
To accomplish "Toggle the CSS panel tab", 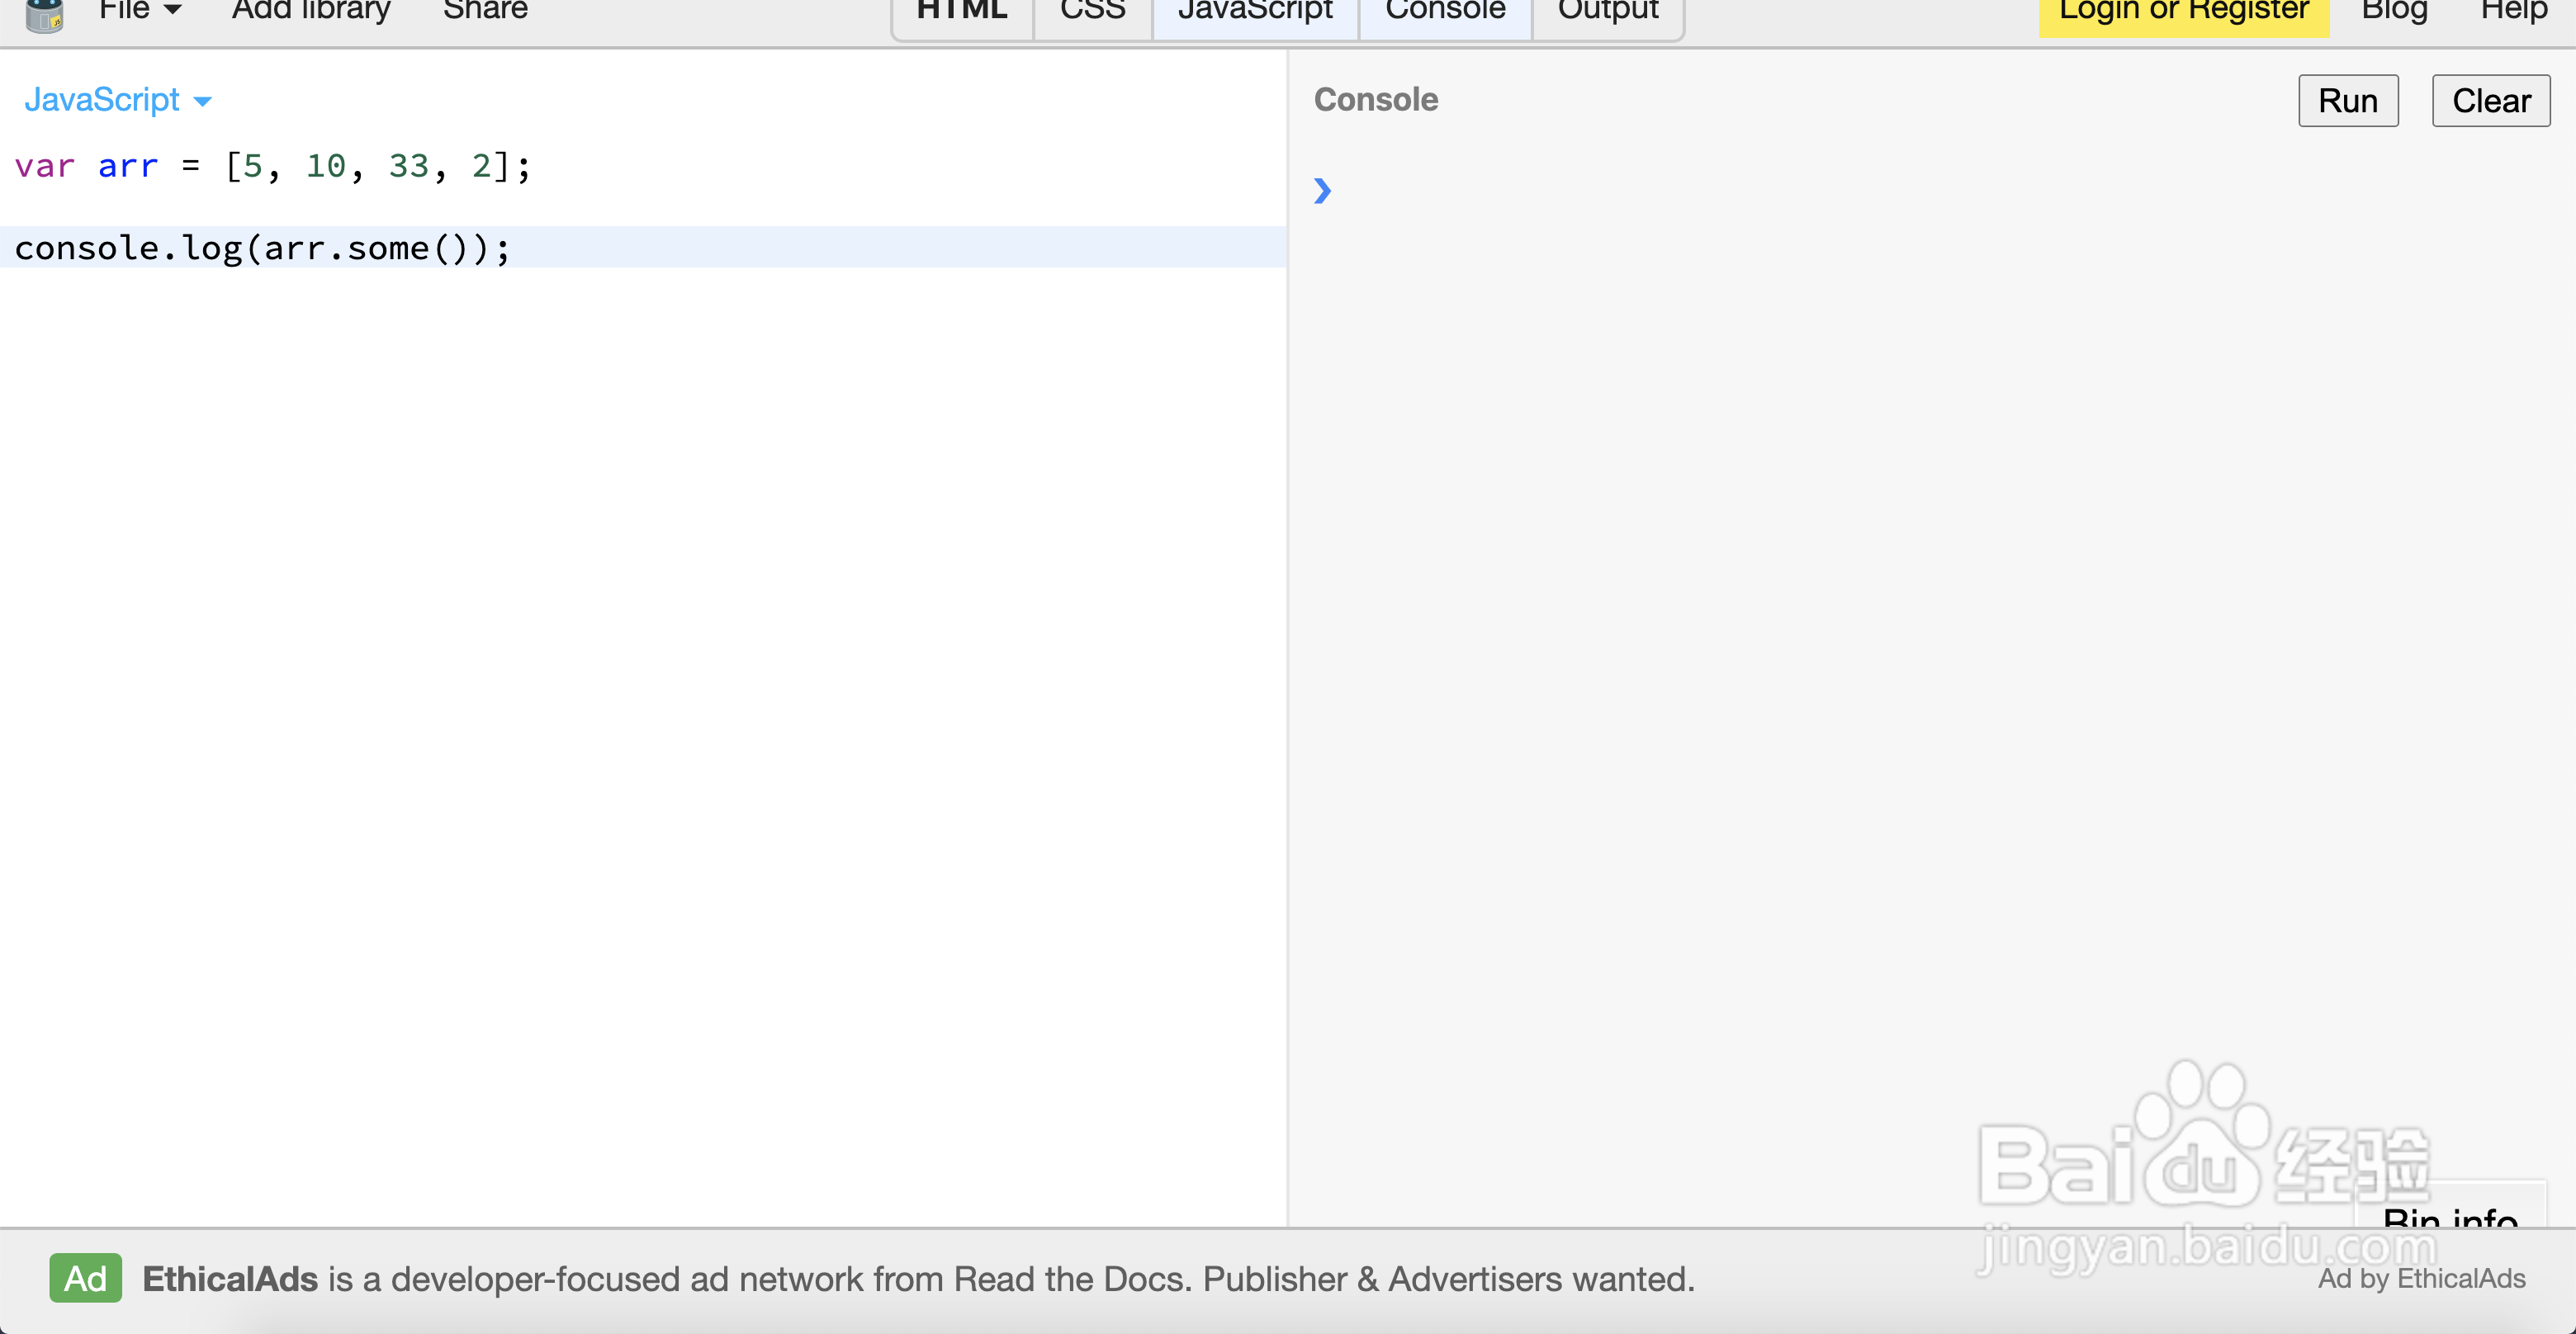I will tap(1092, 12).
